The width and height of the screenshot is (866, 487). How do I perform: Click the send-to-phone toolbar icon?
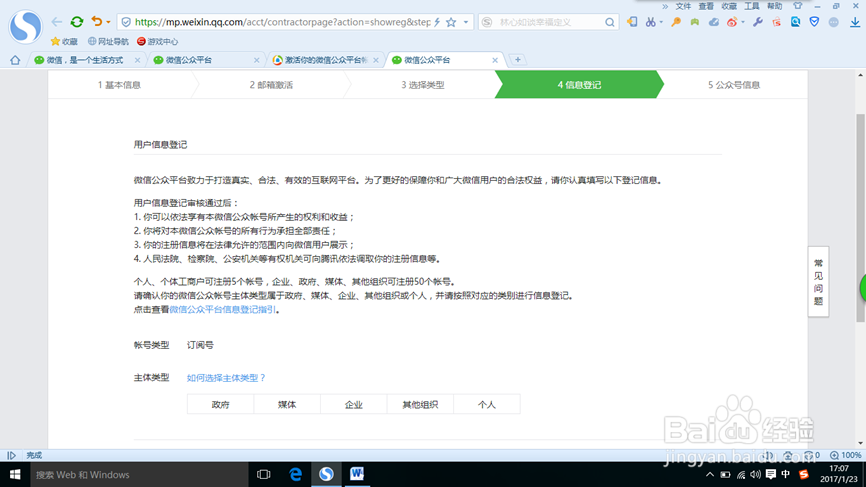632,22
